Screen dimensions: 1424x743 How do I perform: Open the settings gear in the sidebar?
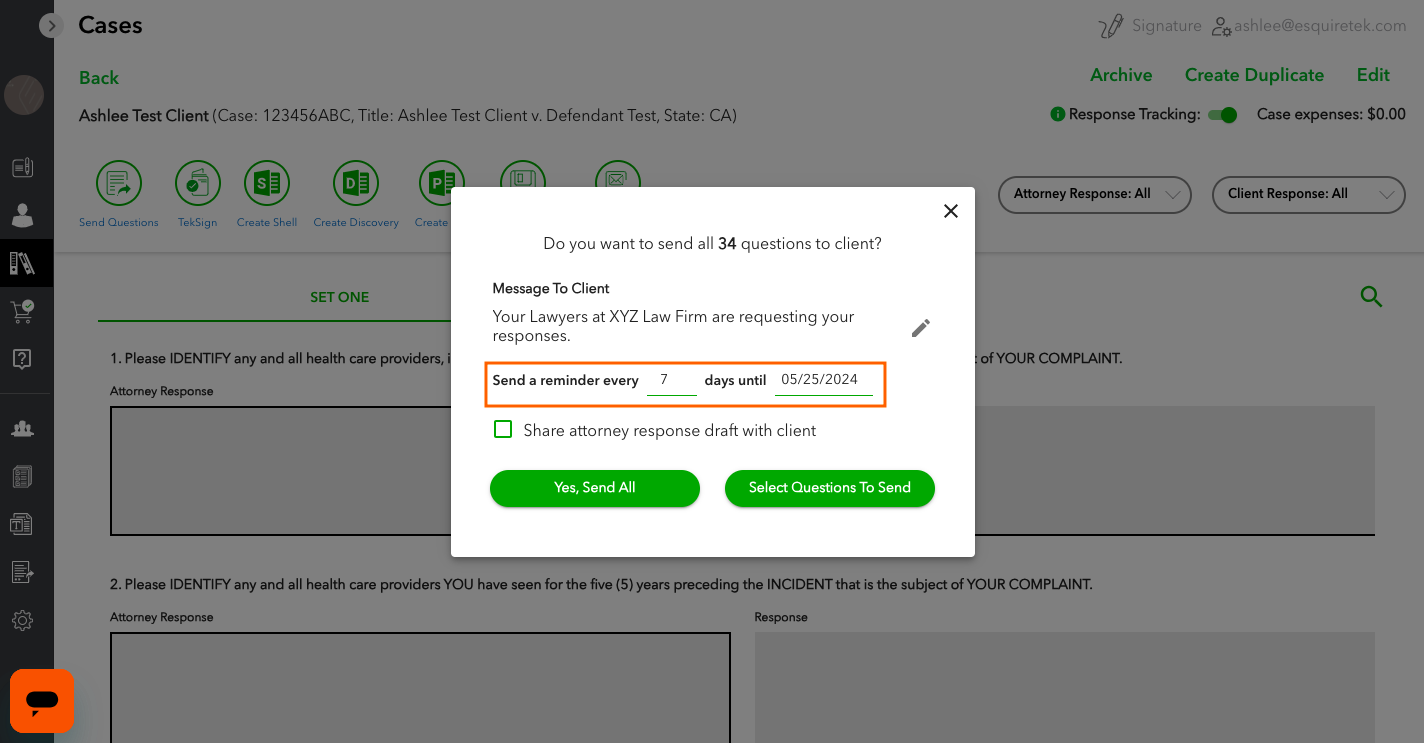click(x=22, y=620)
